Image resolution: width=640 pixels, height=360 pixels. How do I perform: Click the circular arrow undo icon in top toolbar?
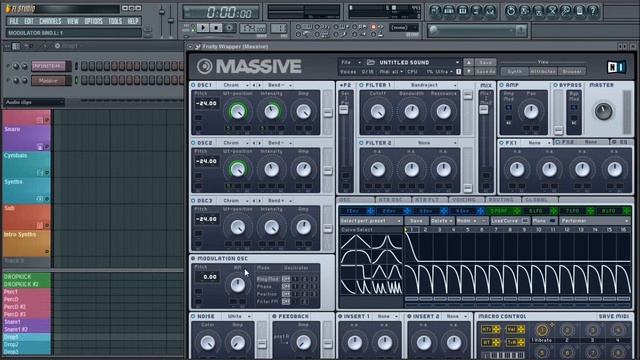pos(511,11)
